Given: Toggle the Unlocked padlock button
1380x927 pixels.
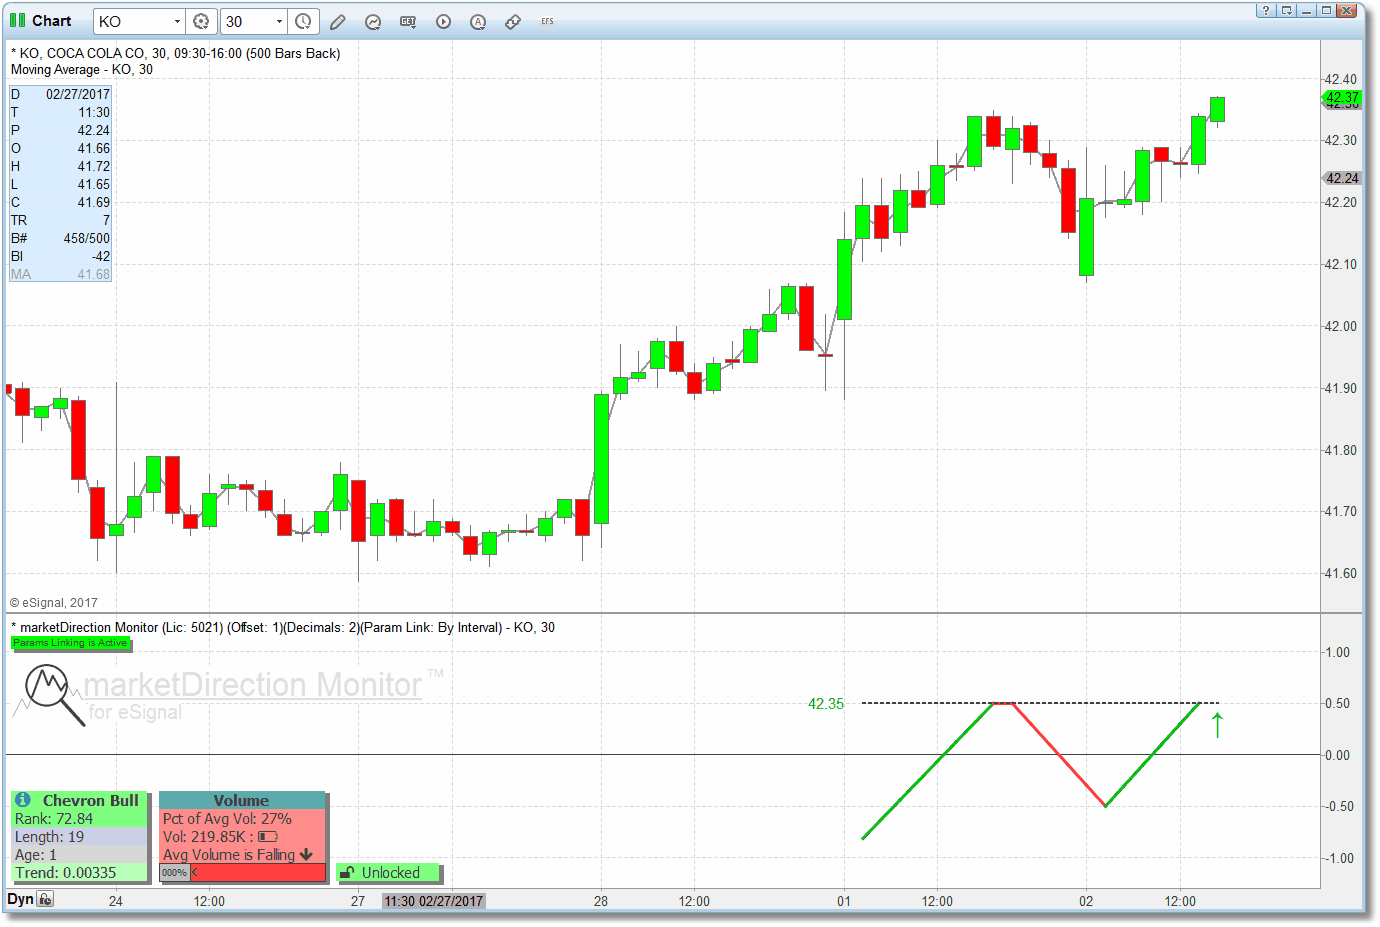Looking at the screenshot, I should pyautogui.click(x=389, y=872).
